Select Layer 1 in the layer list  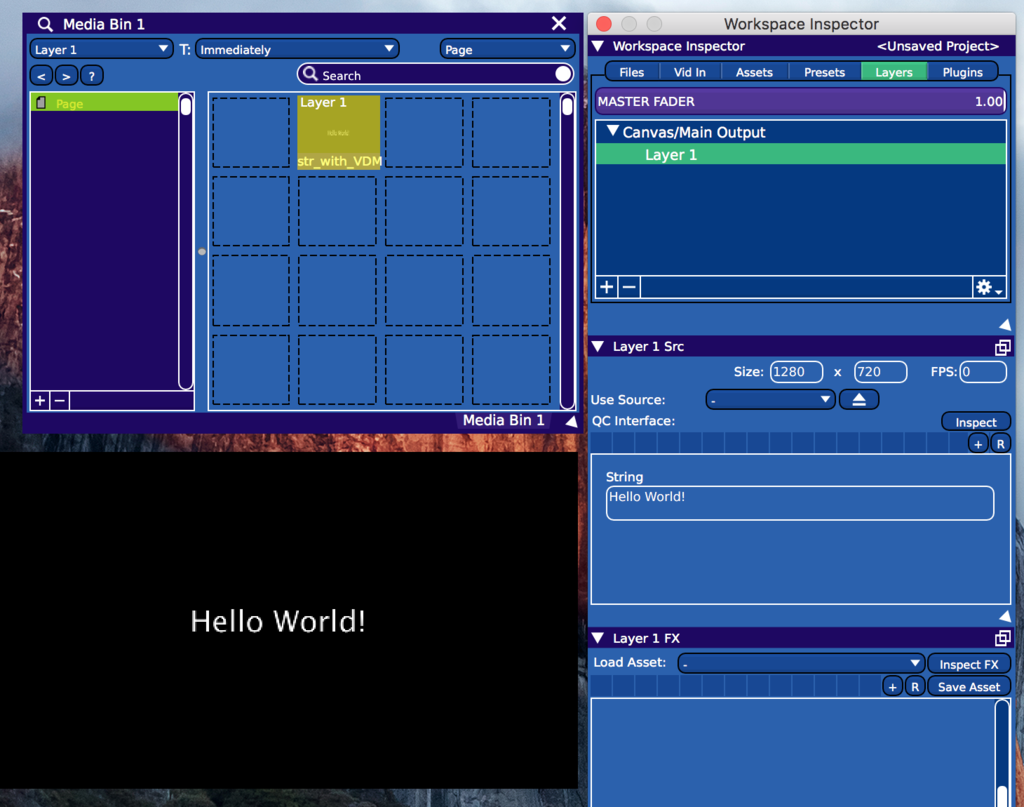[801, 155]
